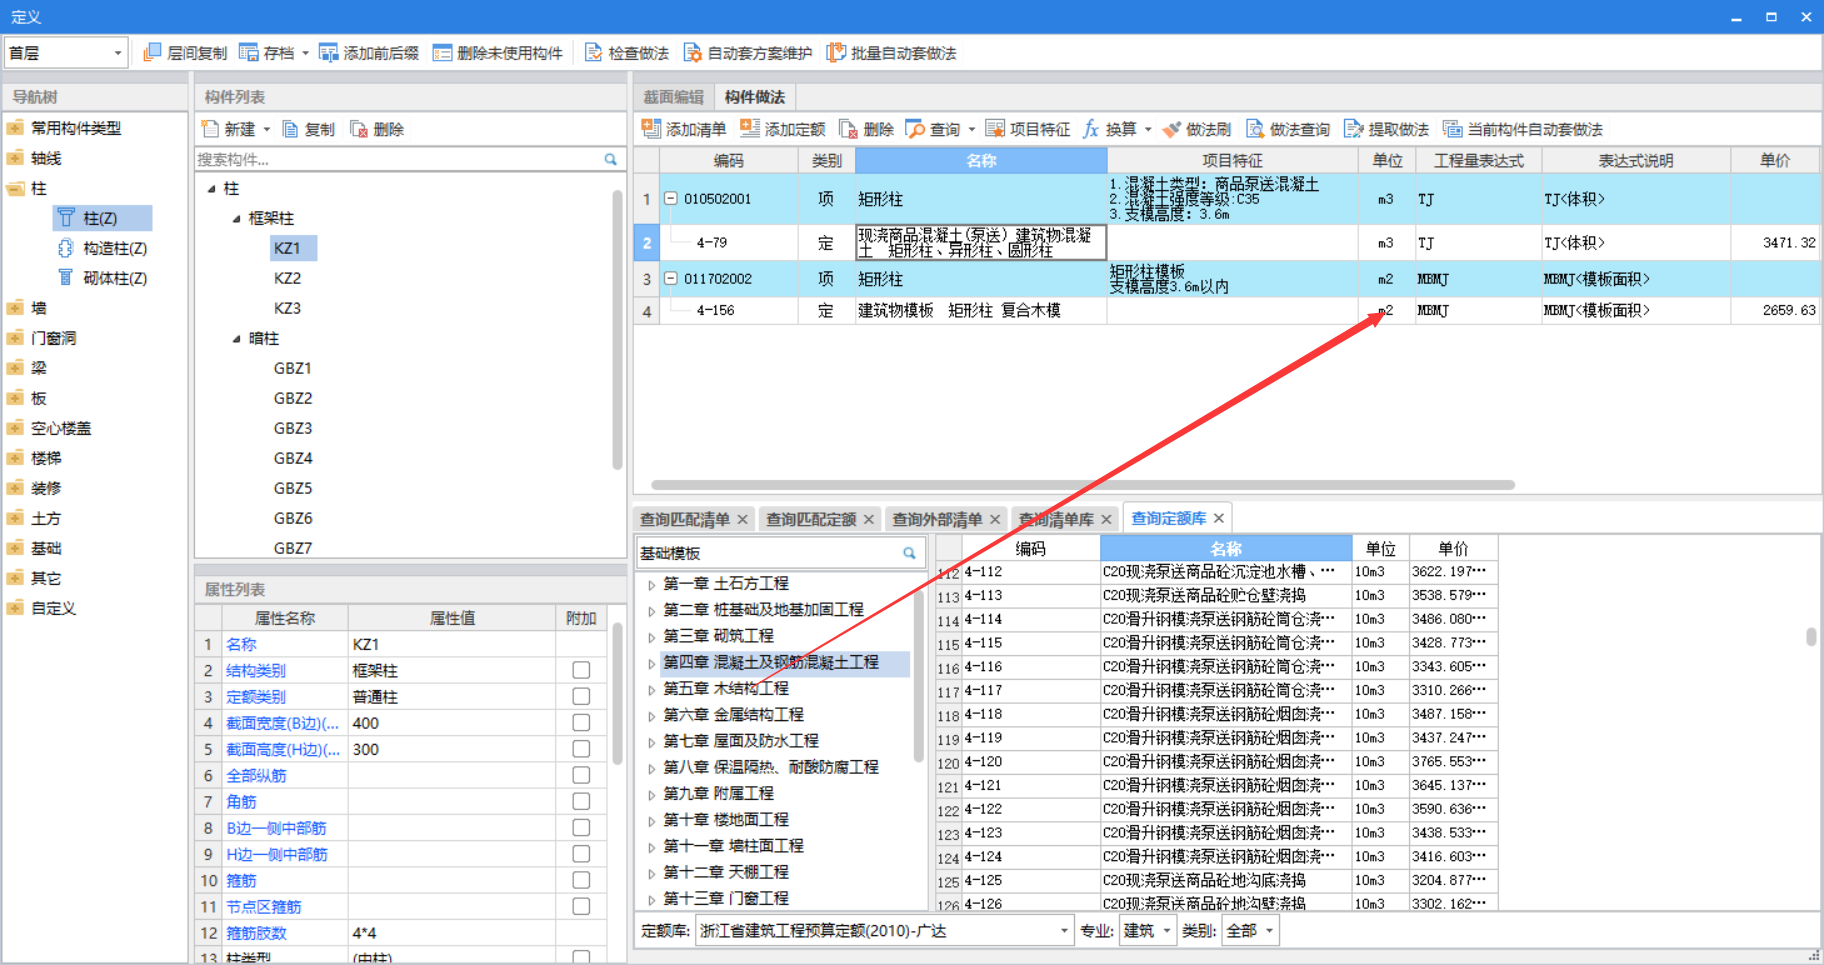Tick 截面宽度(B边) 附加 checkbox
1824x965 pixels.
581,722
